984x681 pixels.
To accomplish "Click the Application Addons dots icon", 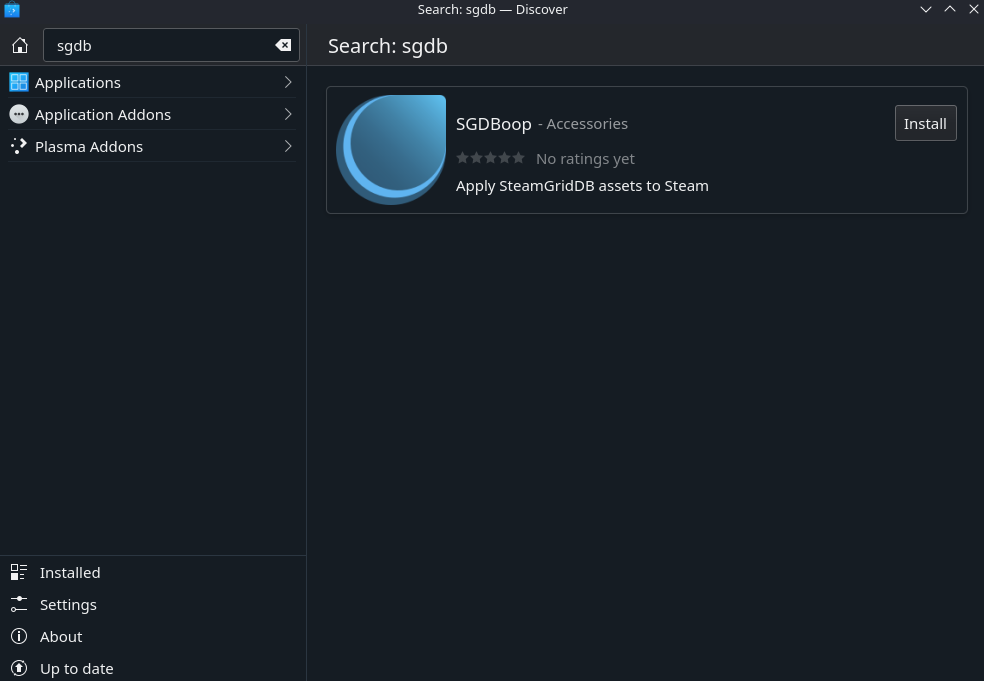I will coord(19,114).
